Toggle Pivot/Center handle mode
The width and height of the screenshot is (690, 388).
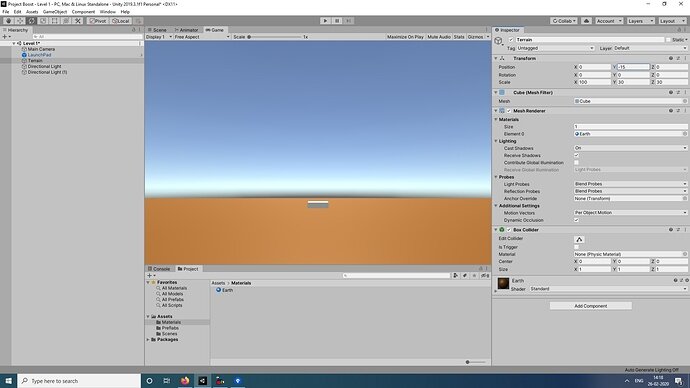[x=98, y=21]
